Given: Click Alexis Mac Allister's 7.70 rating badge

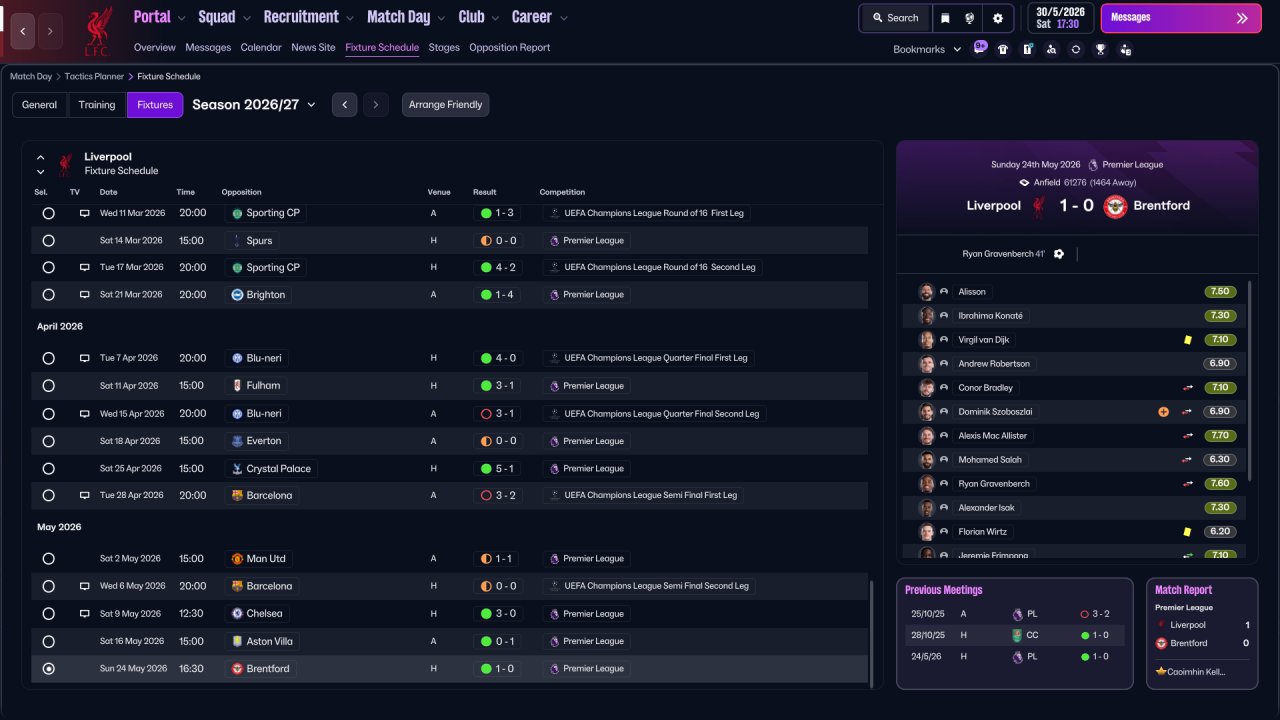Looking at the screenshot, I should pos(1219,436).
